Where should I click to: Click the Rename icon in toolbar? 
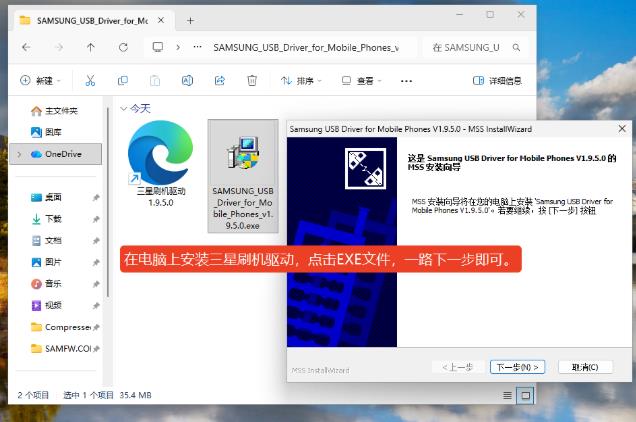187,81
